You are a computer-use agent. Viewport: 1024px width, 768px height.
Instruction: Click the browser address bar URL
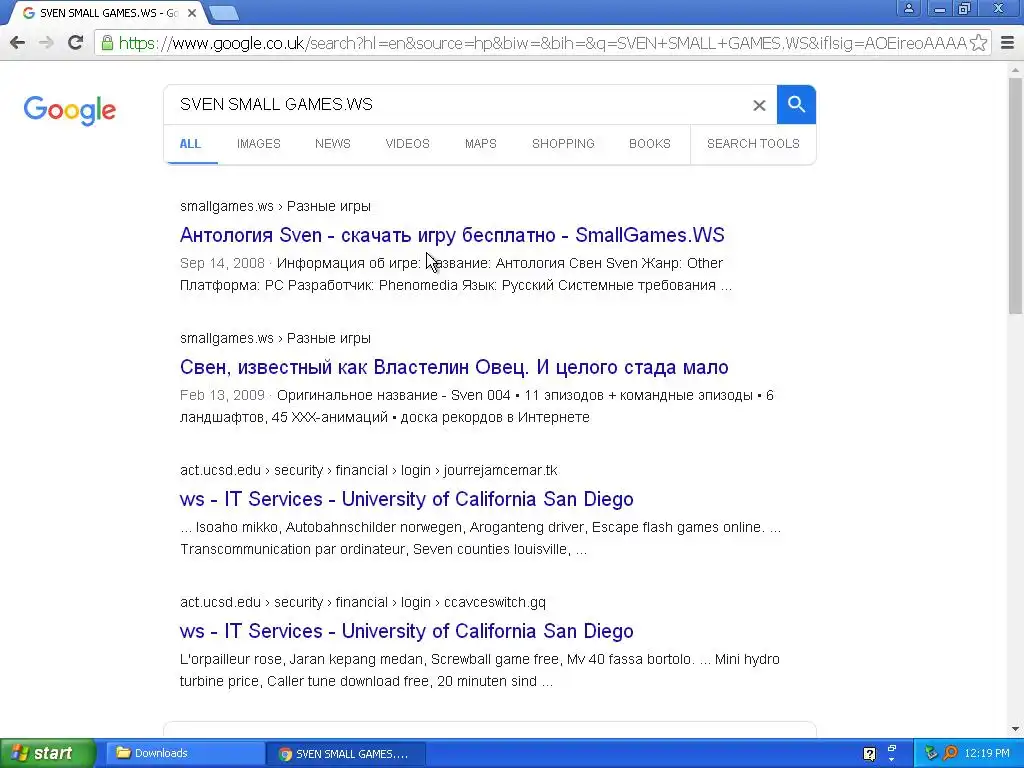tap(542, 43)
